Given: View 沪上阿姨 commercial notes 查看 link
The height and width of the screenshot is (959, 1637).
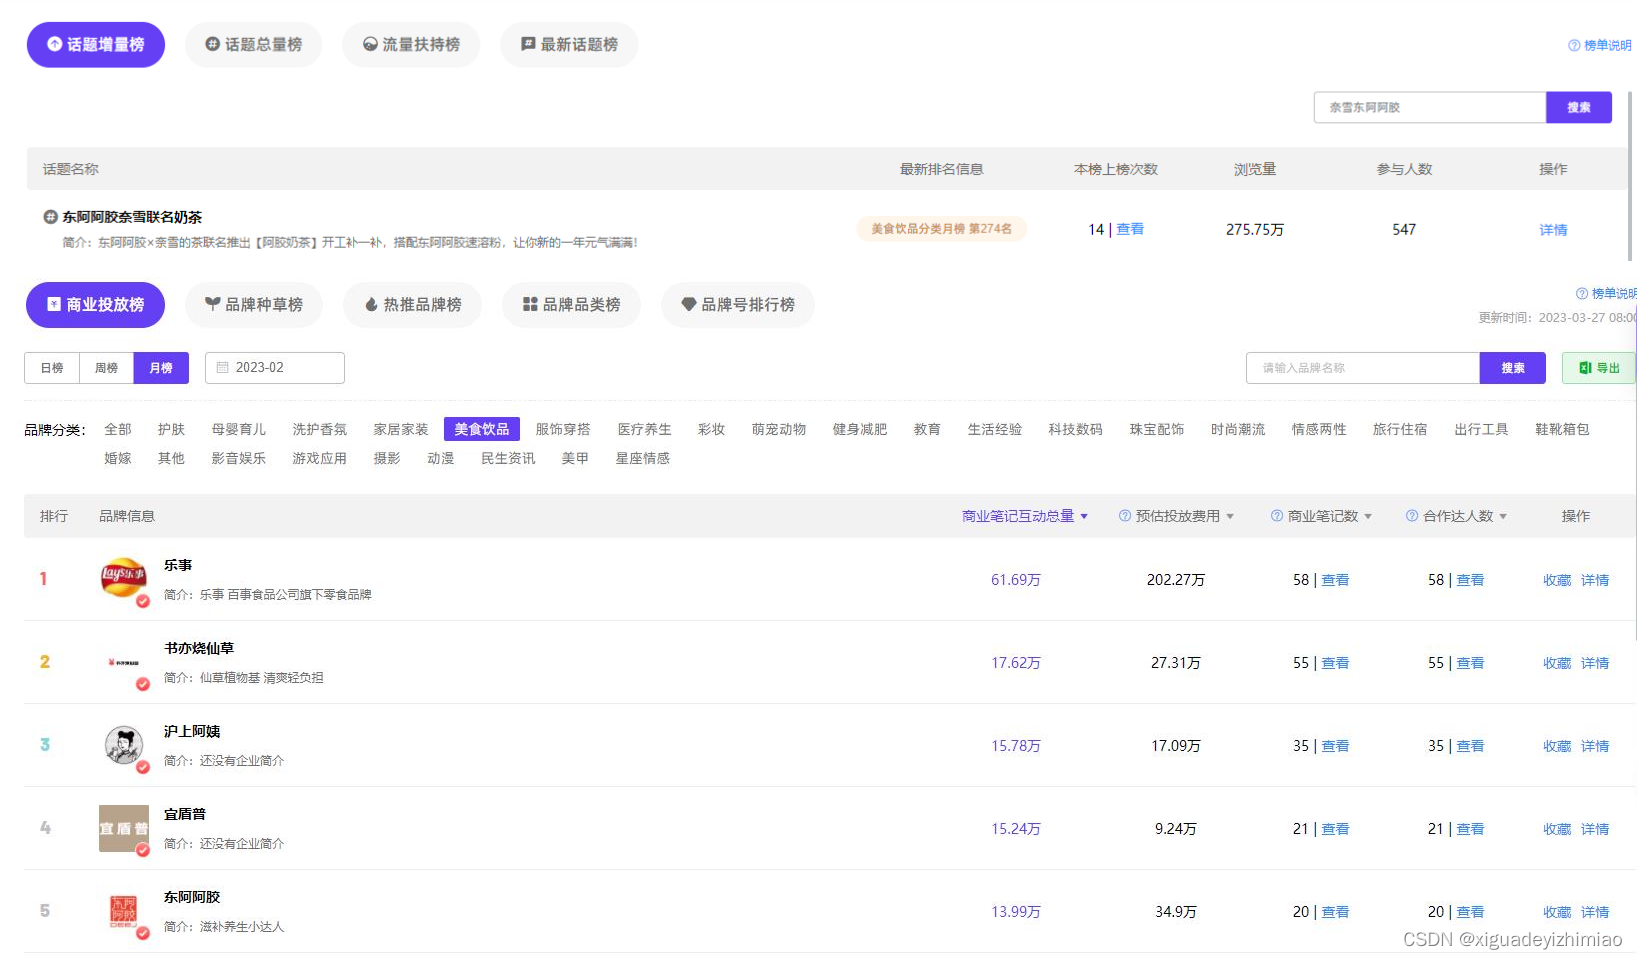Looking at the screenshot, I should click(x=1335, y=746).
